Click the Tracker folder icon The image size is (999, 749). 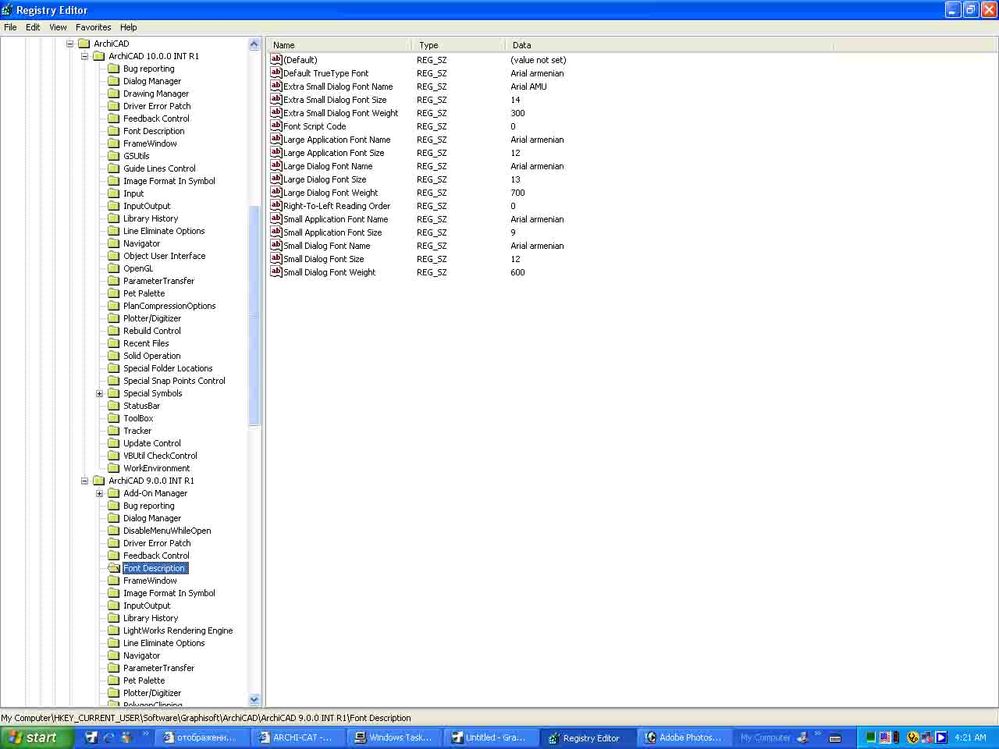click(x=113, y=431)
